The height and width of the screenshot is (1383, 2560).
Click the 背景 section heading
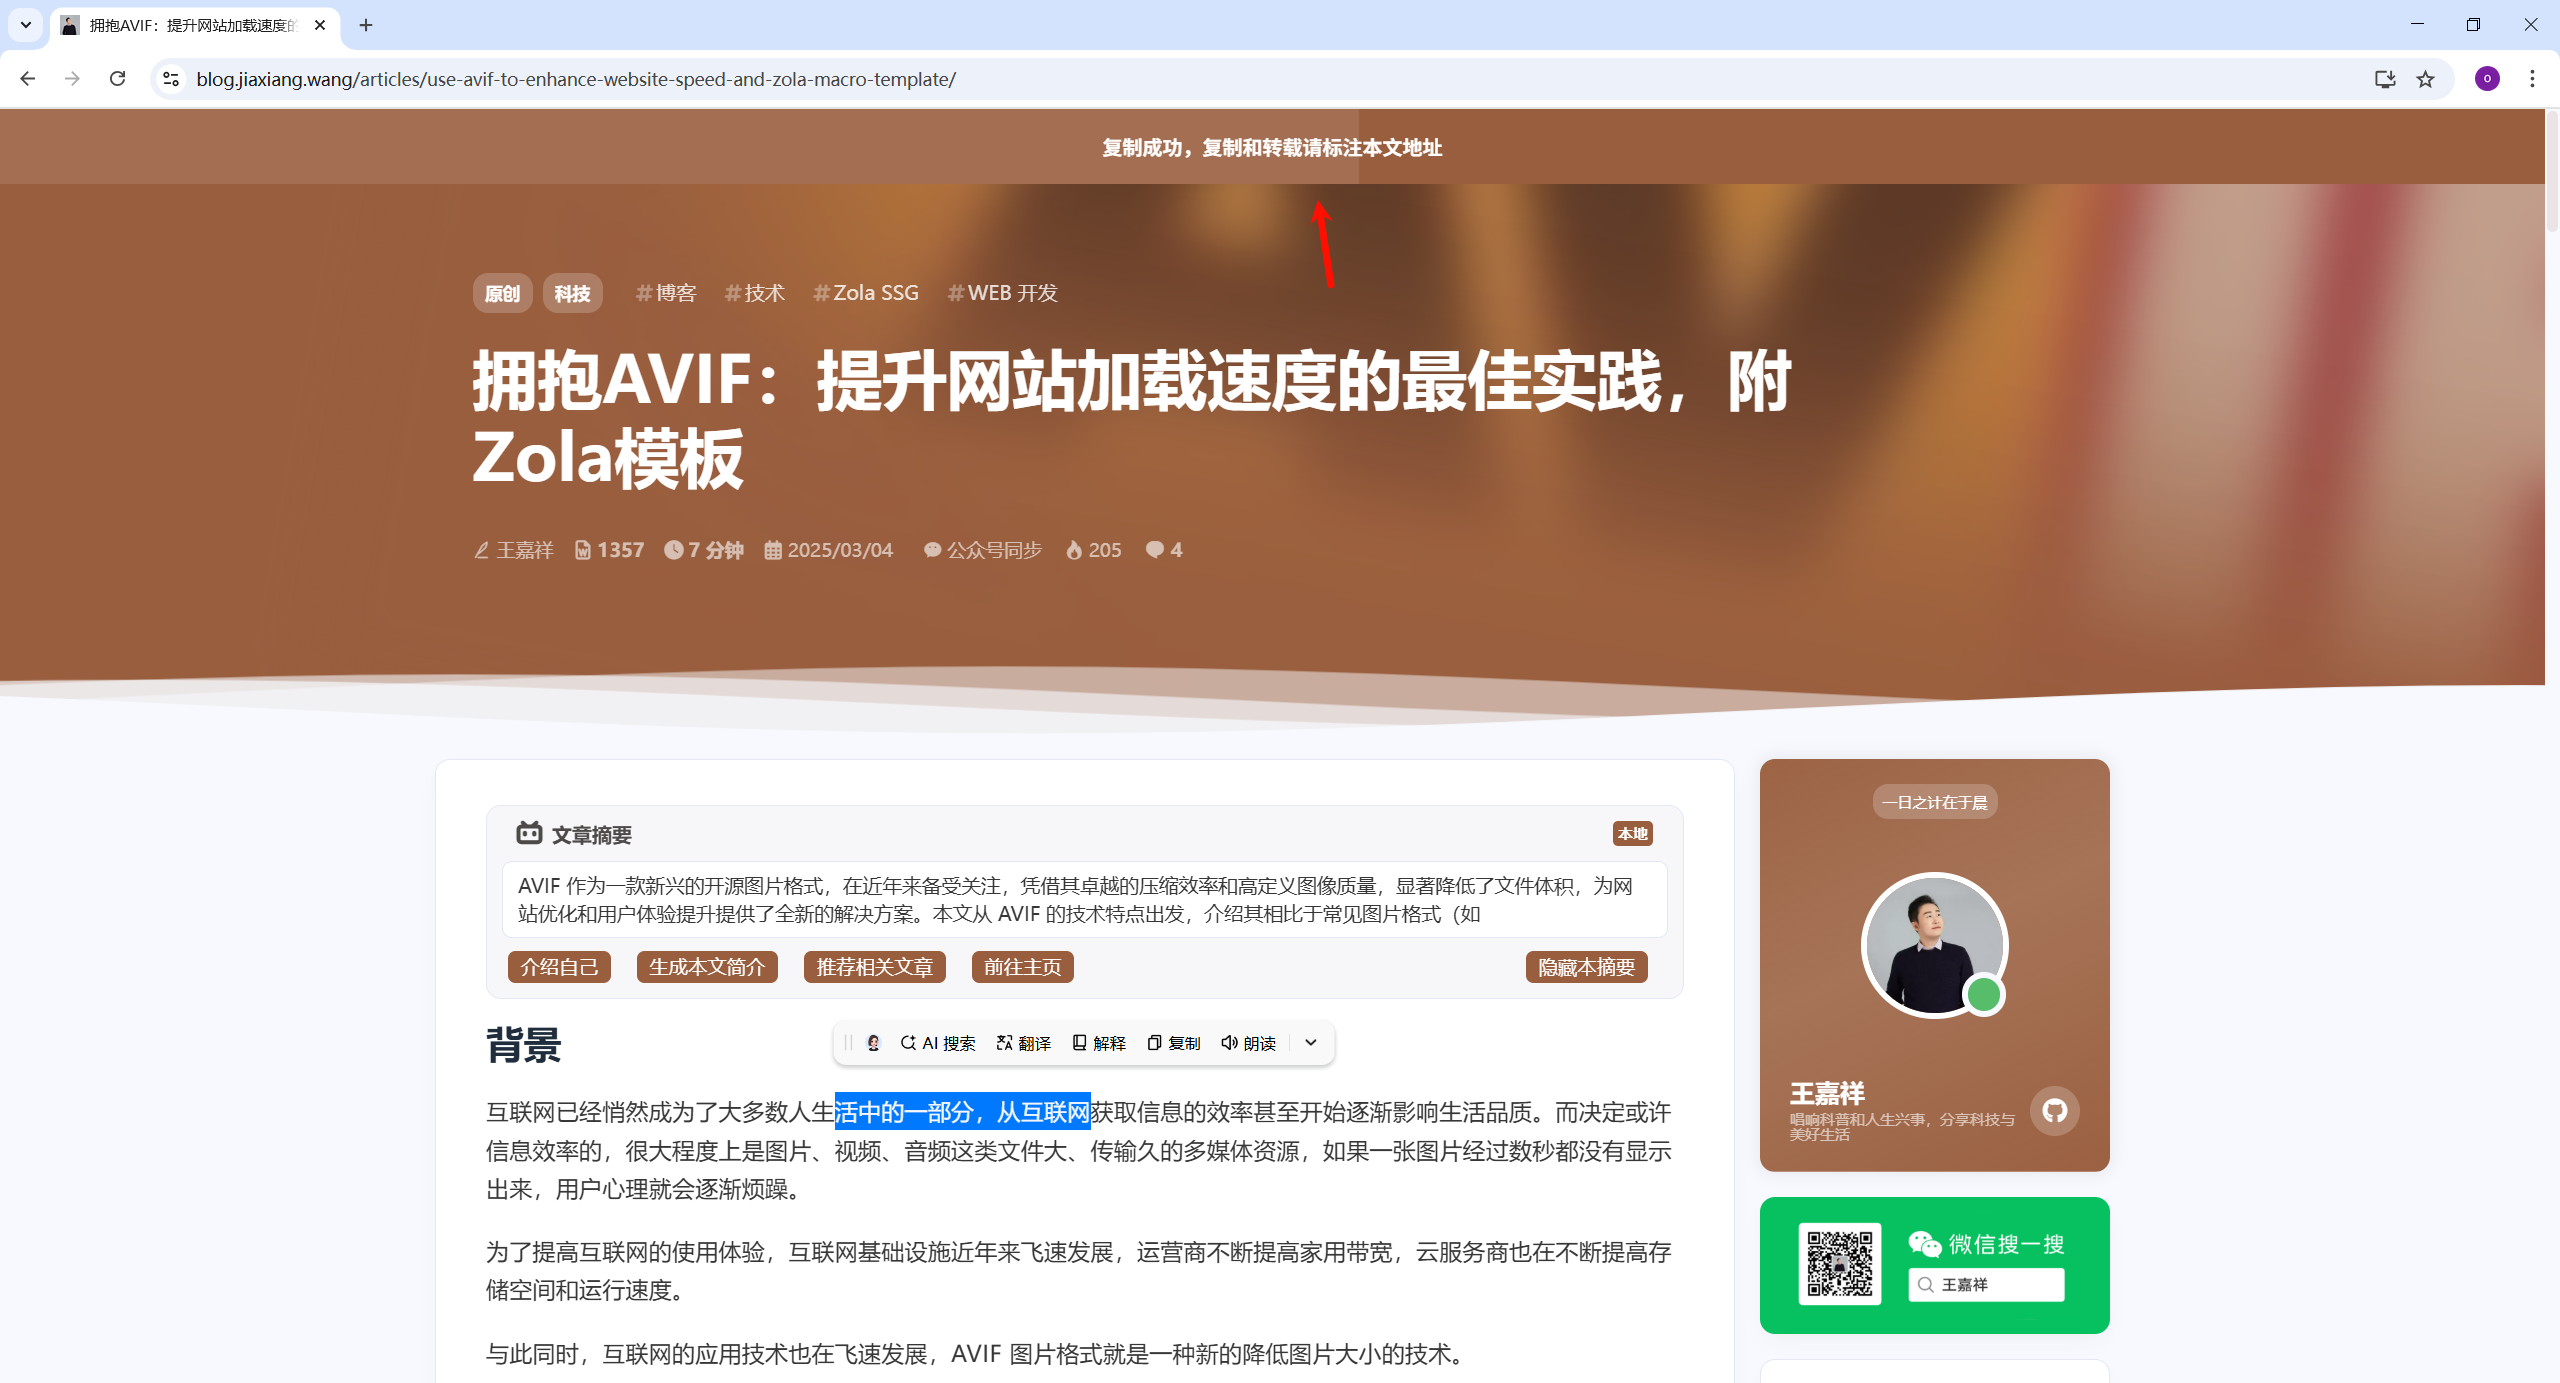pos(524,1045)
